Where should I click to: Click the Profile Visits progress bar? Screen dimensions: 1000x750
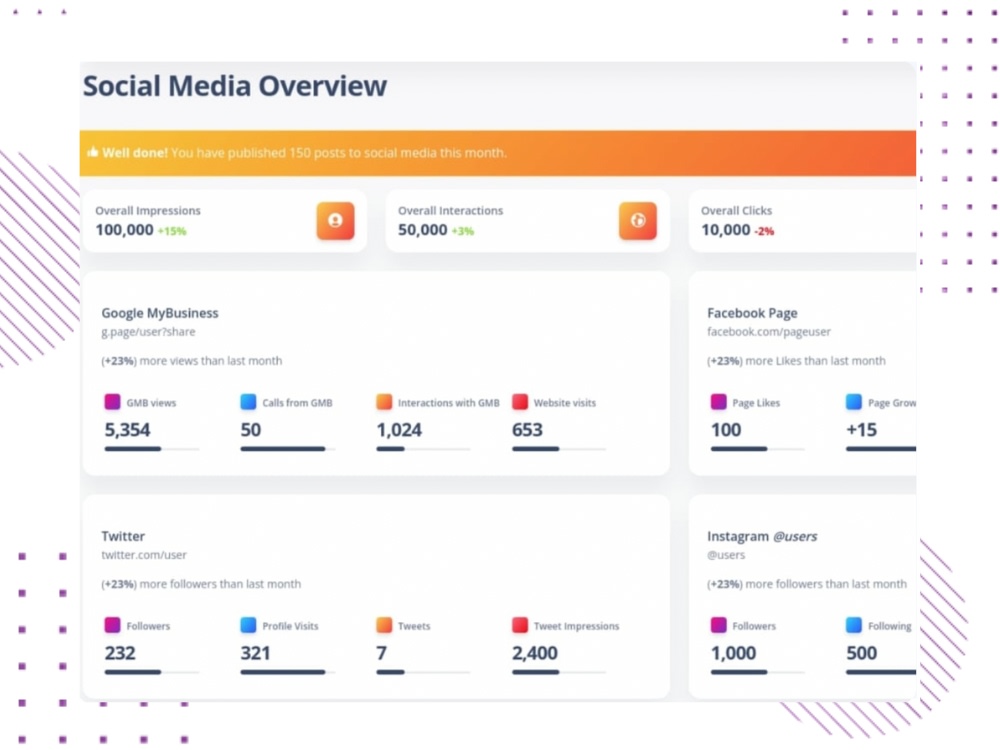coord(288,672)
